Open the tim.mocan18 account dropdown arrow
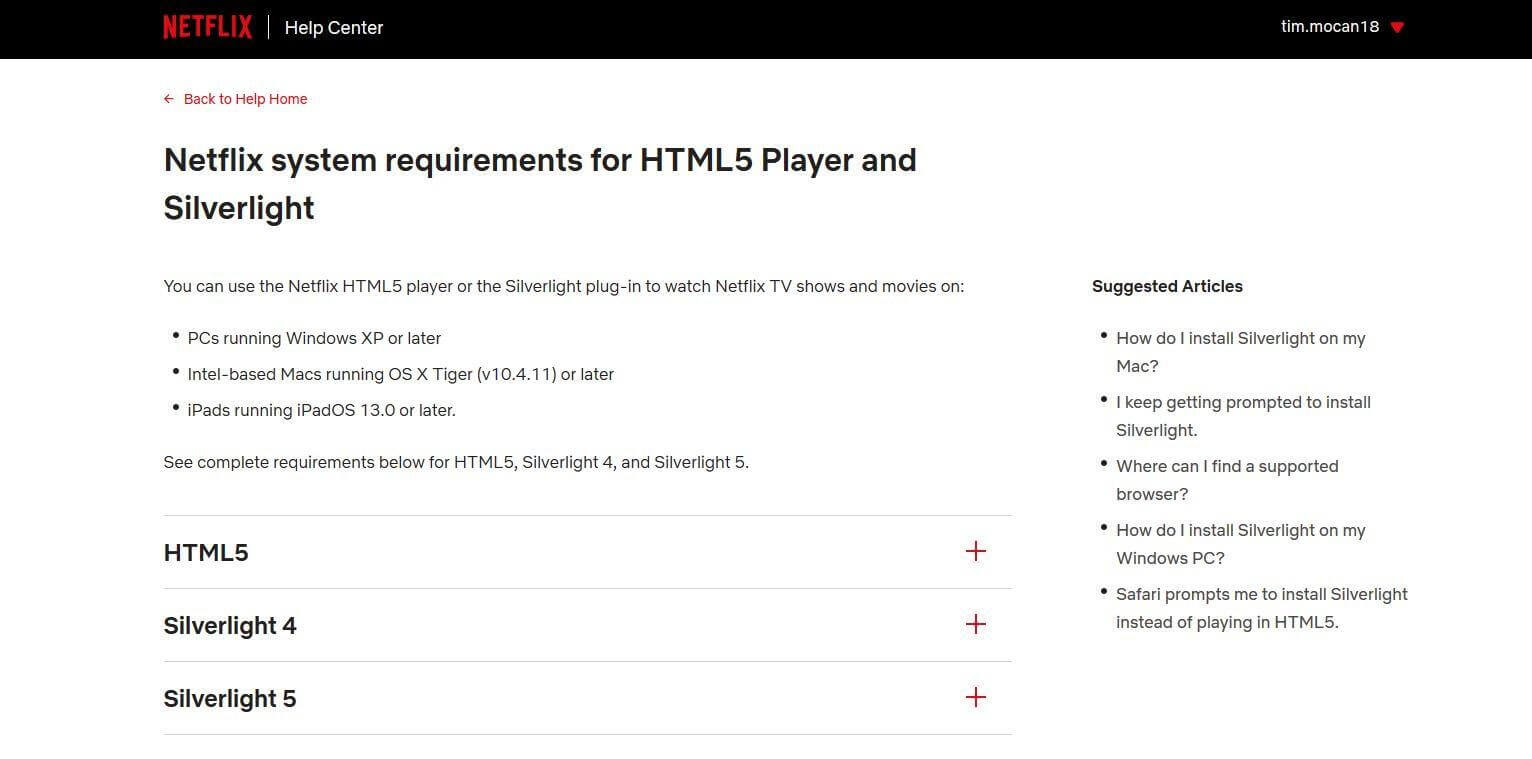Image resolution: width=1532 pixels, height=759 pixels. pos(1397,28)
